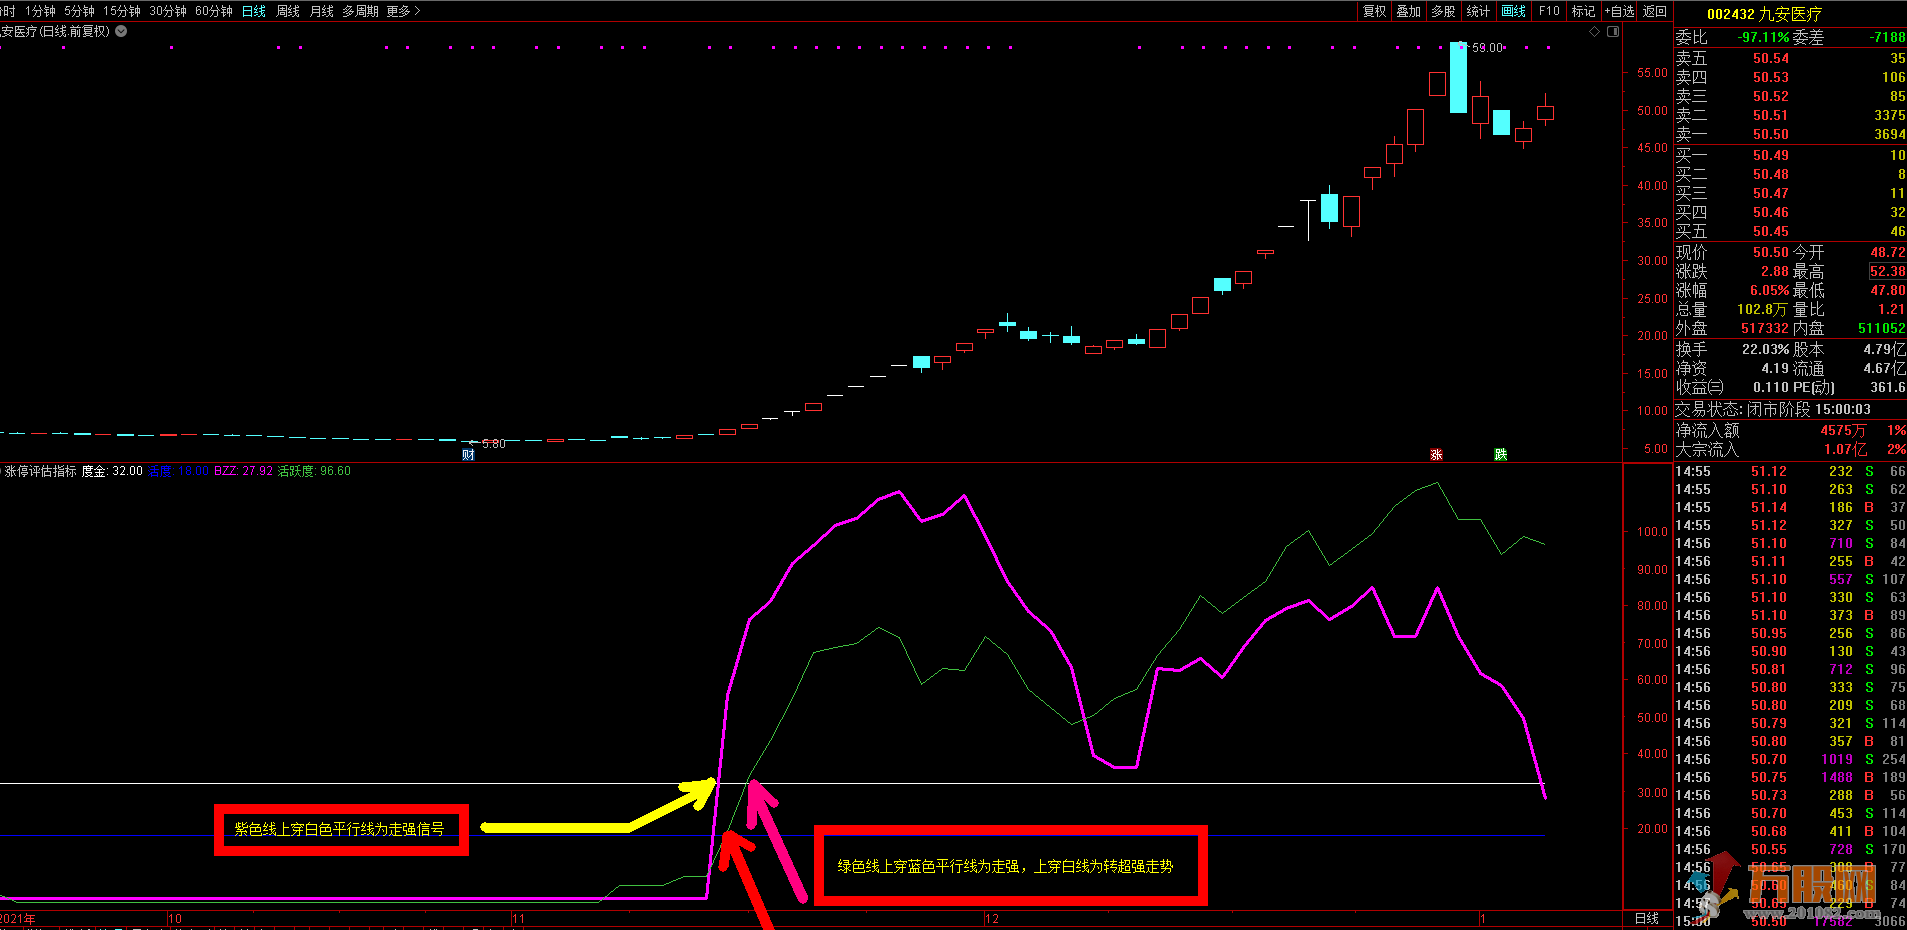1907x930 pixels.
Task: Open the 多周期 multi-period view
Action: (x=360, y=11)
